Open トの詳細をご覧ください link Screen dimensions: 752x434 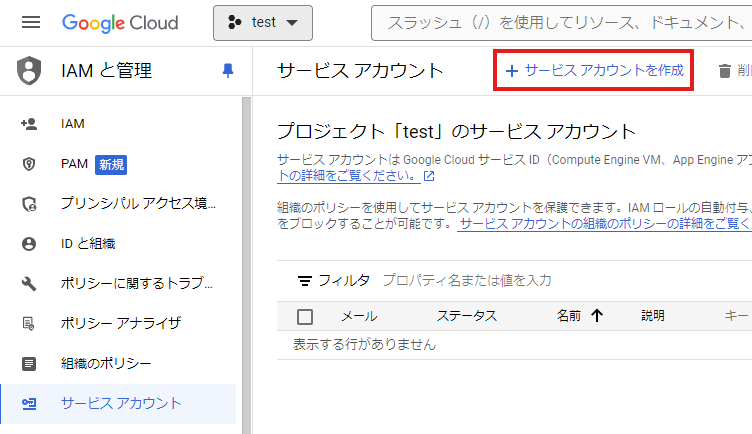pos(349,176)
